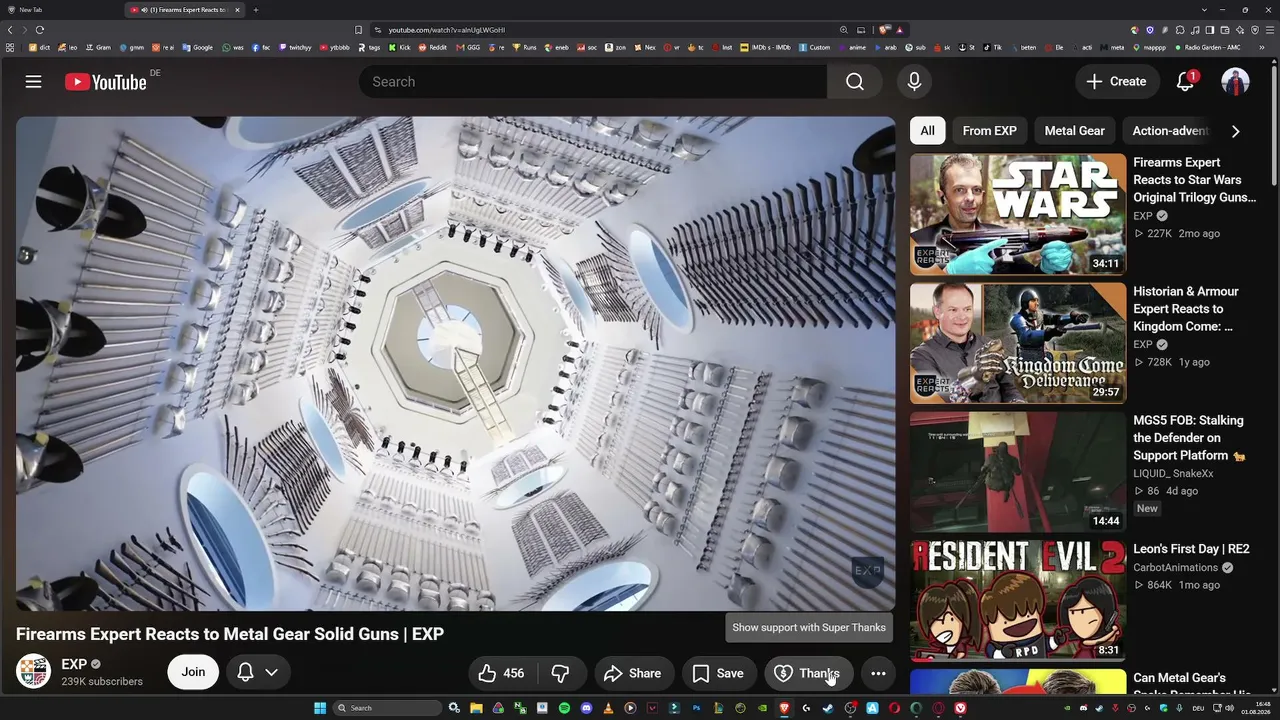Open the more actions ellipsis menu

tap(878, 673)
